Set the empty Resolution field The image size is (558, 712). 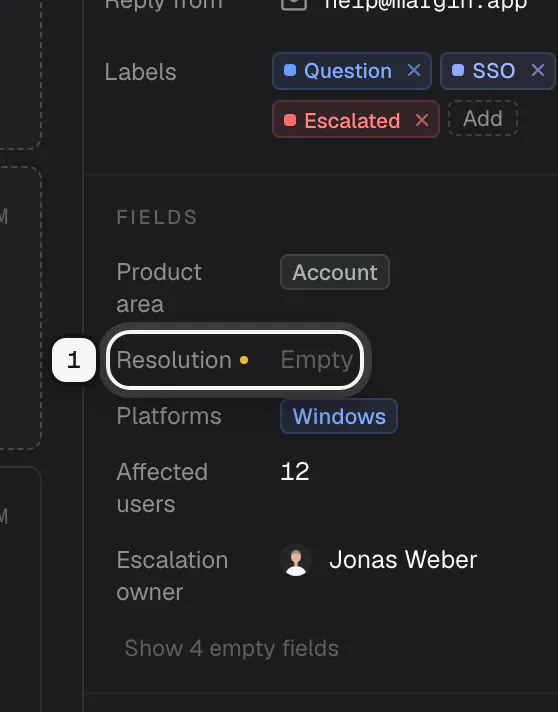coord(316,360)
